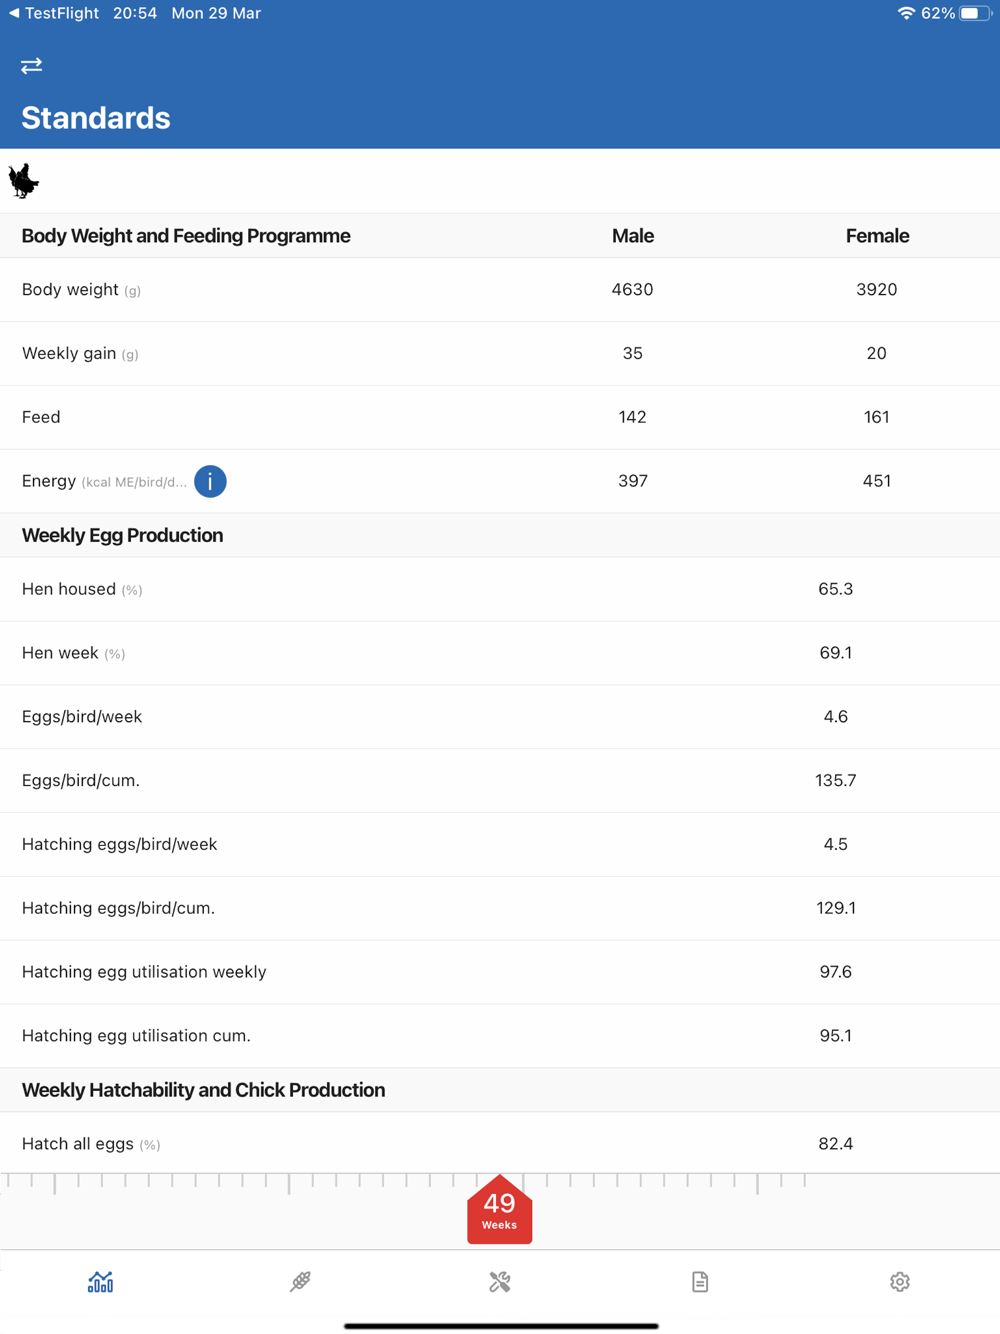Tap the swap arrows icon in header
This screenshot has height=1334, width=1000.
32,66
